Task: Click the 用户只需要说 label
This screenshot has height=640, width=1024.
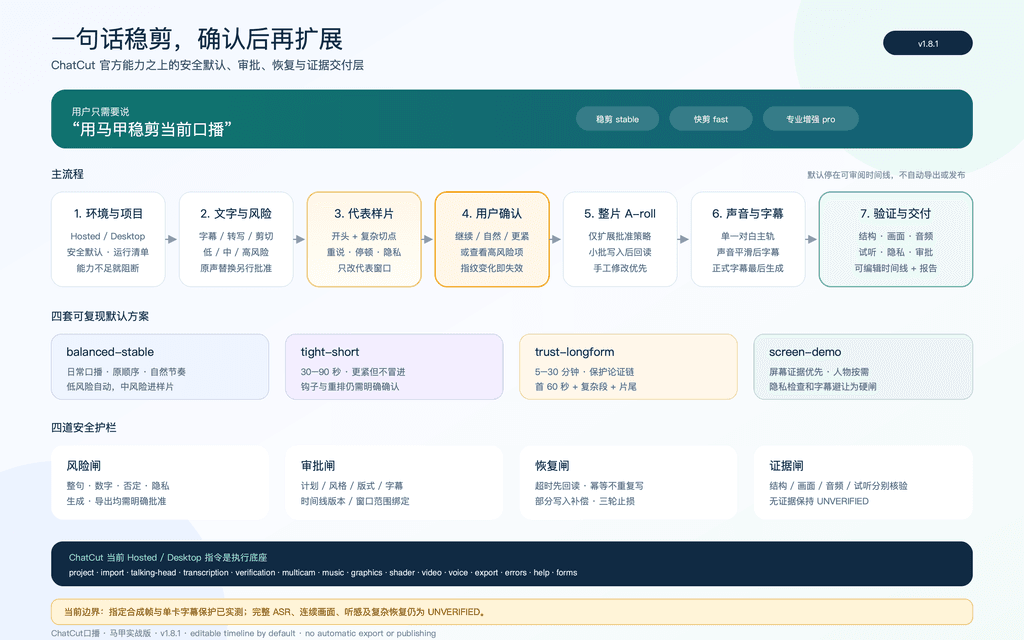Action: 100,112
